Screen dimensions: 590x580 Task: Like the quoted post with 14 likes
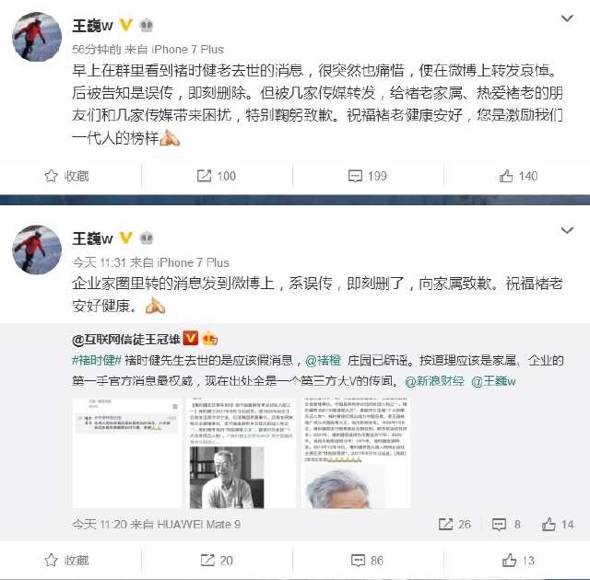pos(558,524)
